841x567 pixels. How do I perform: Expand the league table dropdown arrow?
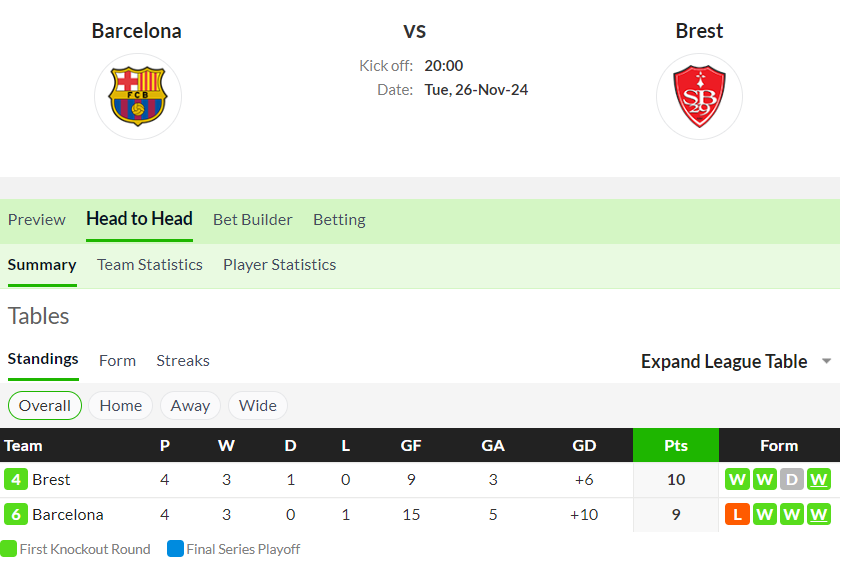tap(827, 361)
